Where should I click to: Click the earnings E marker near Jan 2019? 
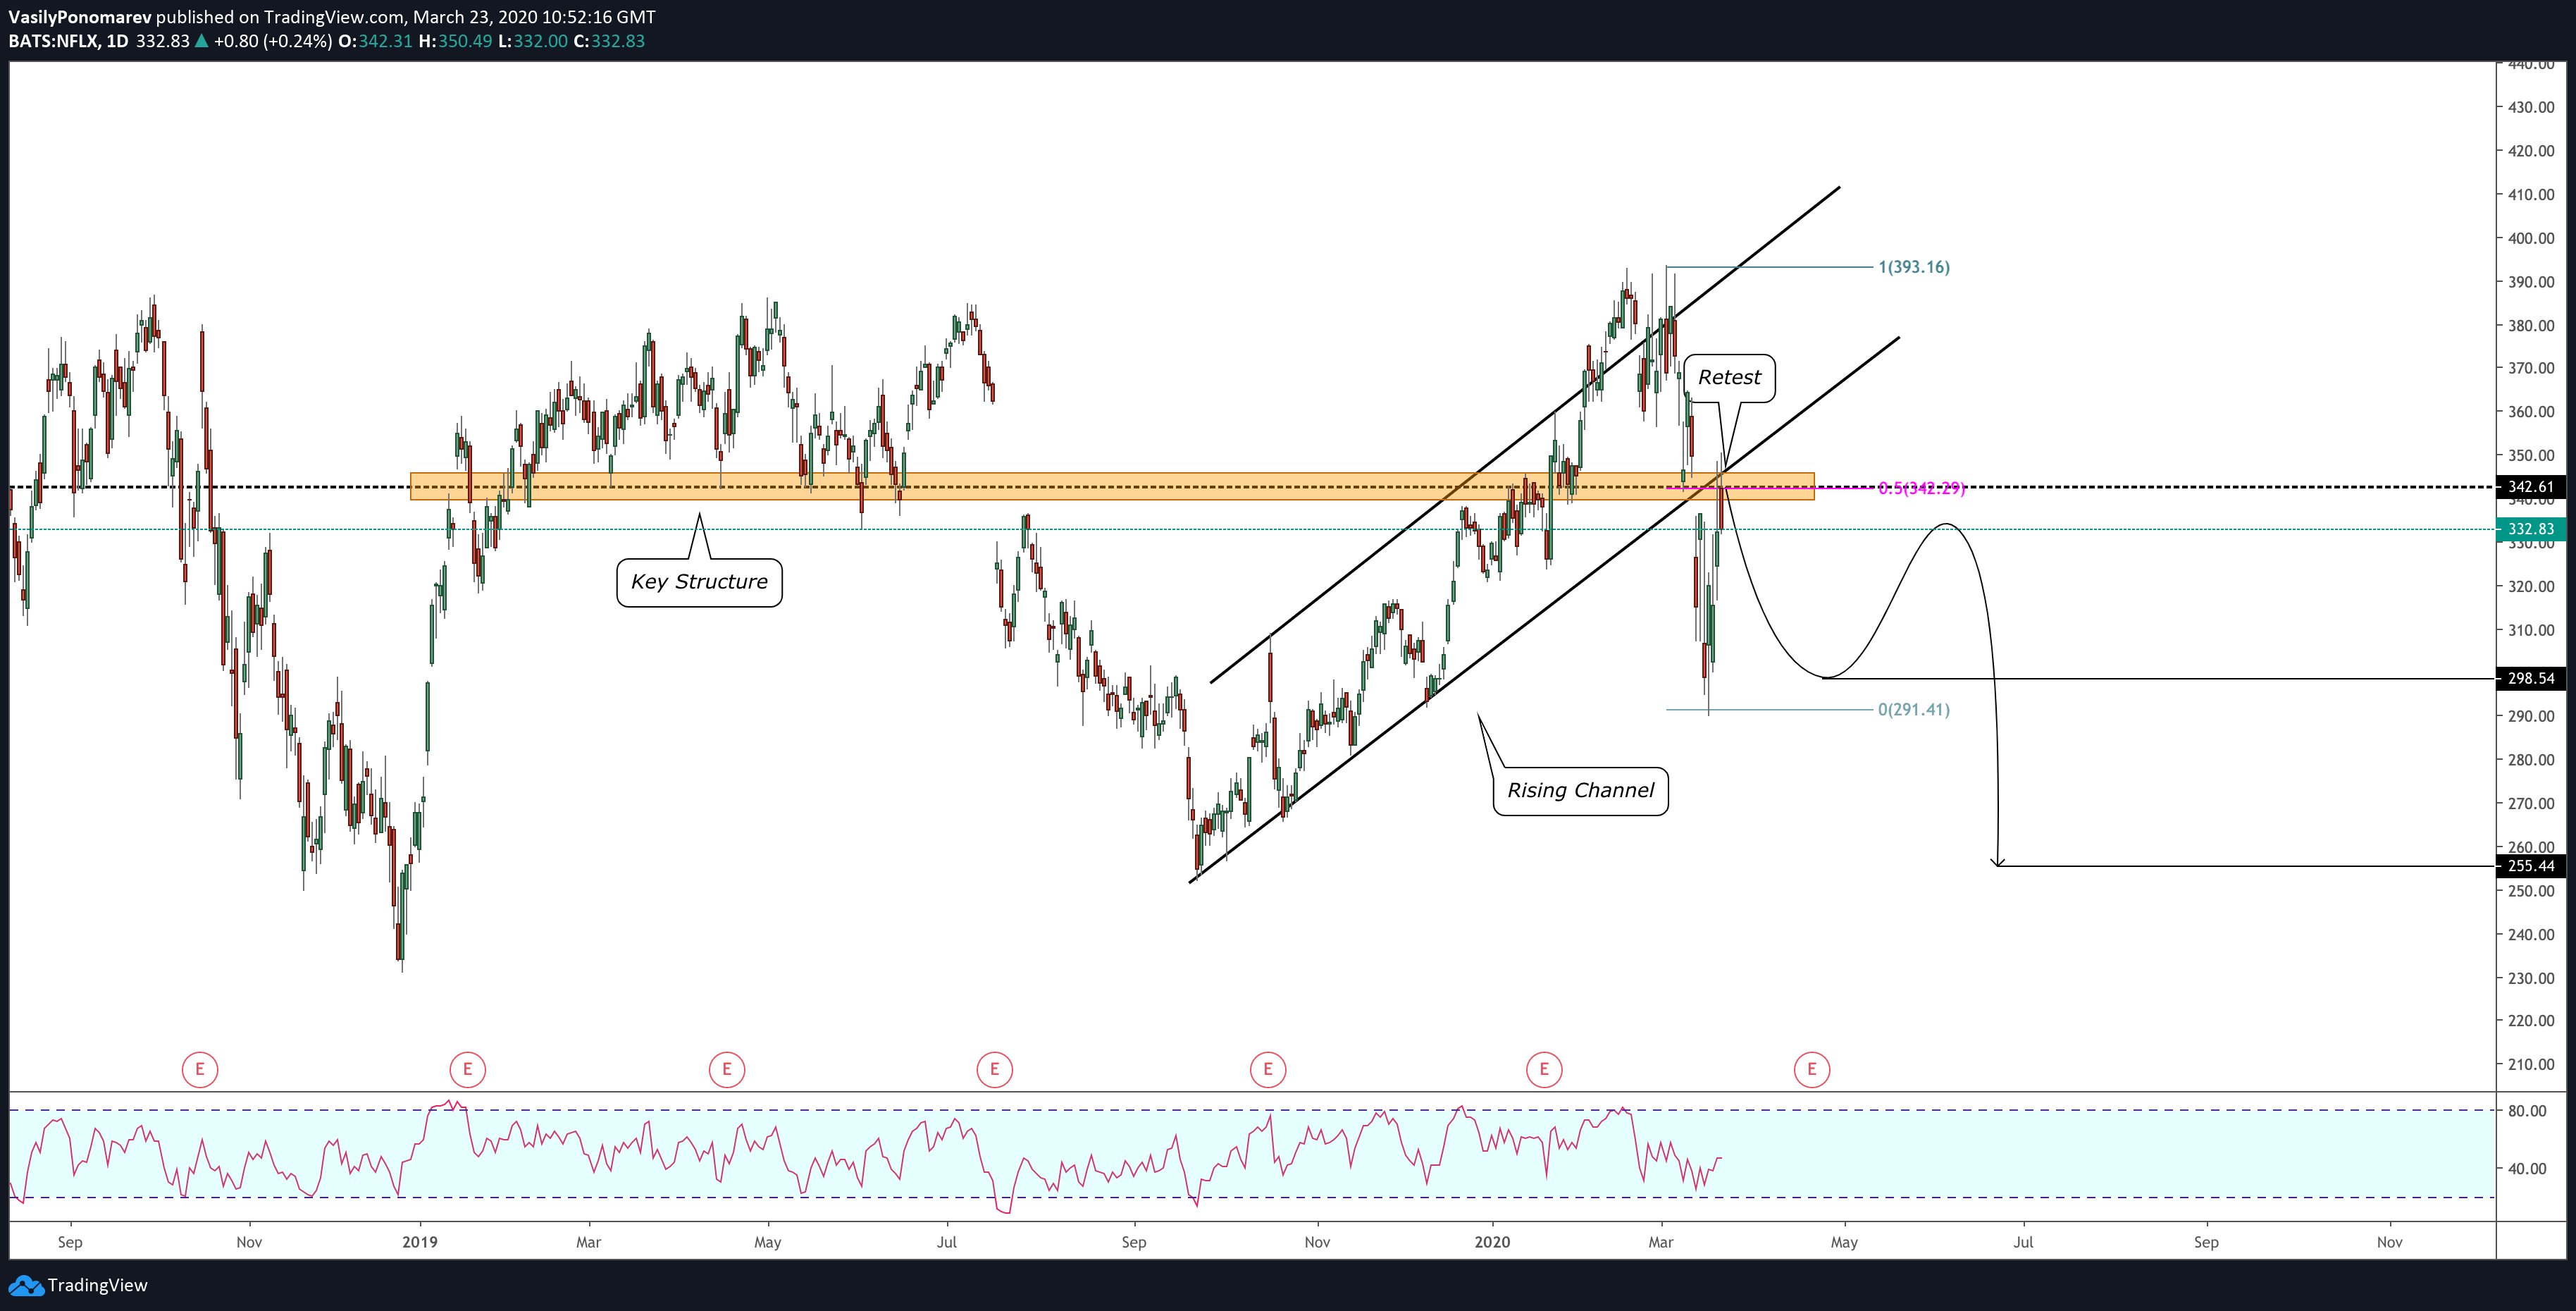pos(467,1069)
